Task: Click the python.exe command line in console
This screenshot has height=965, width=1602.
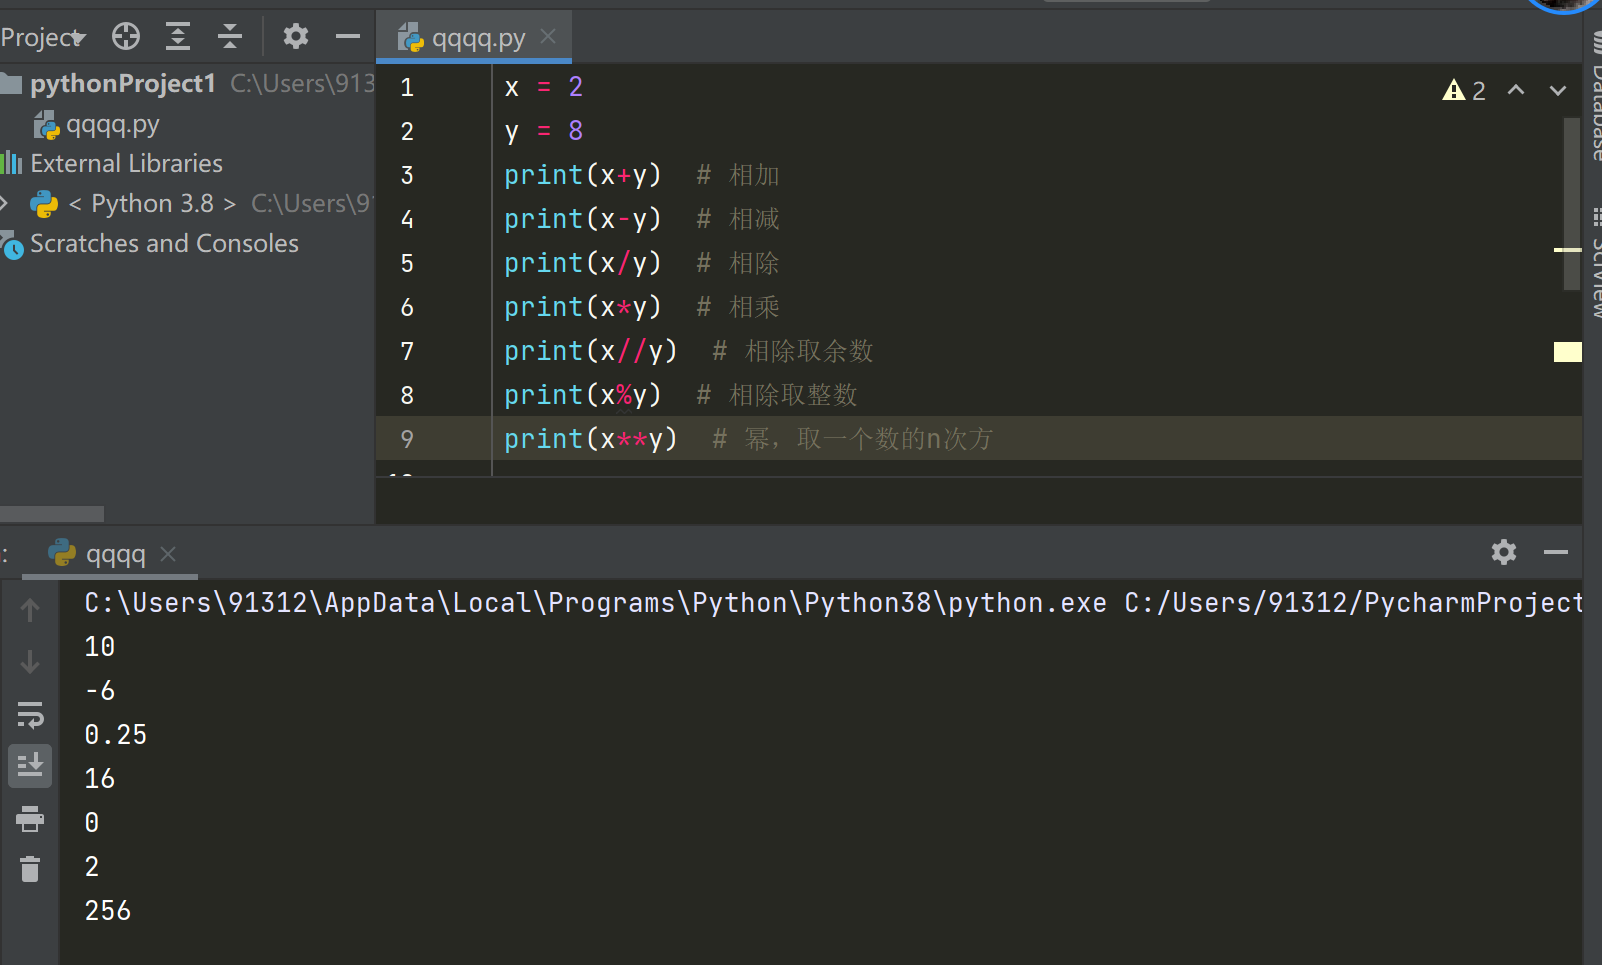Action: pos(833,603)
